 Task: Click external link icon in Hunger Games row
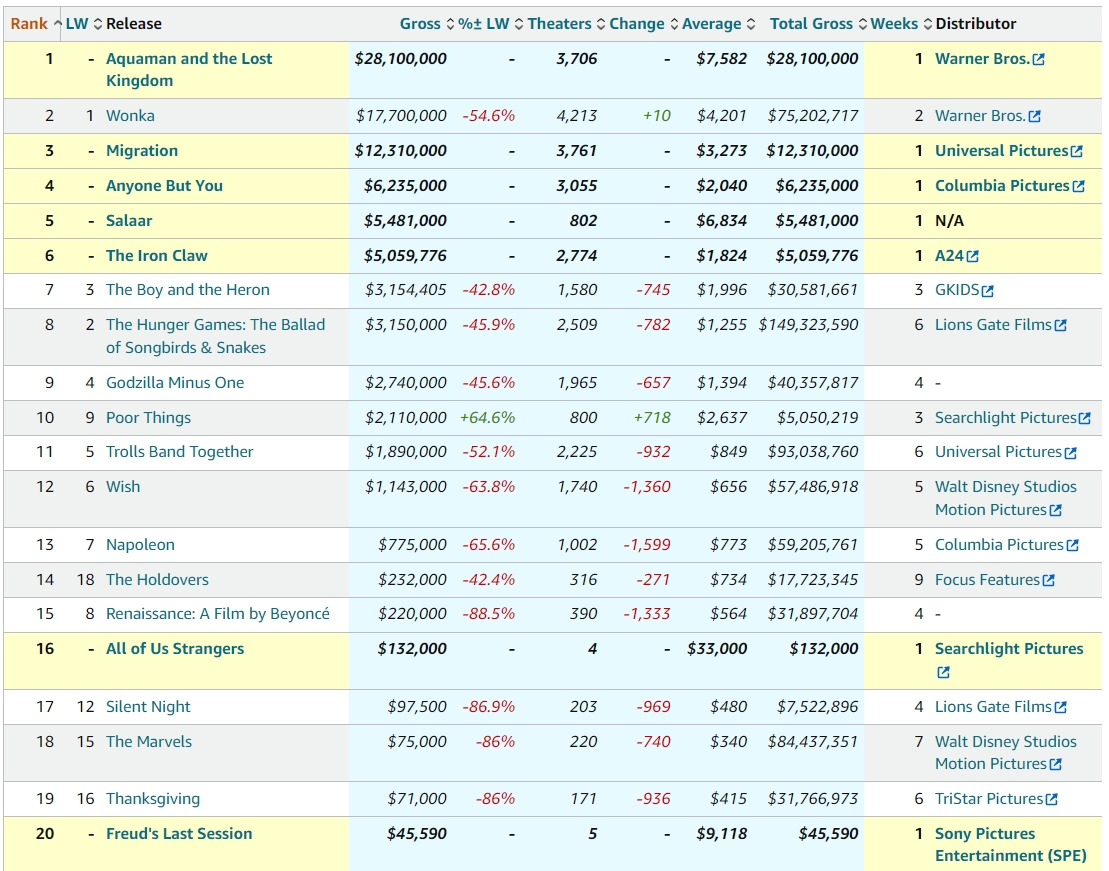pyautogui.click(x=1060, y=326)
